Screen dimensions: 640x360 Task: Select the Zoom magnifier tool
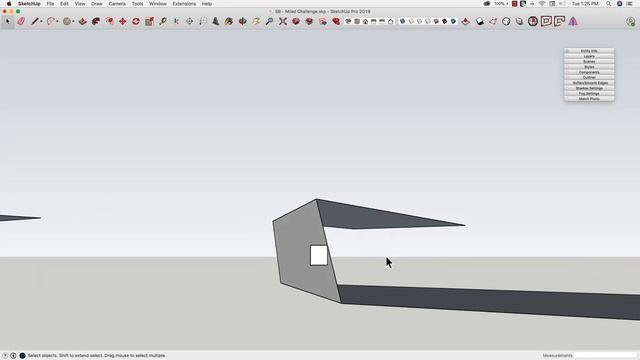(269, 21)
